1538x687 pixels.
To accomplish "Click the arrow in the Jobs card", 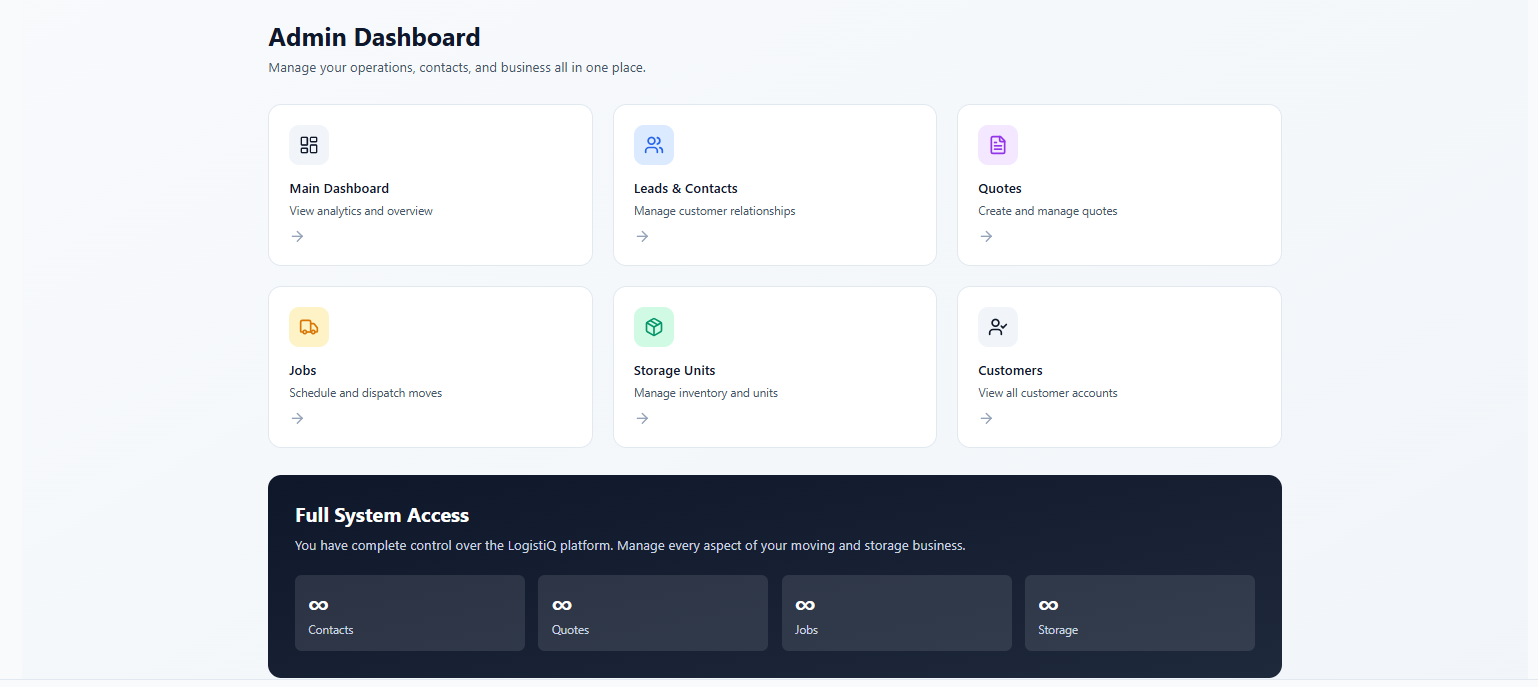I will (298, 419).
